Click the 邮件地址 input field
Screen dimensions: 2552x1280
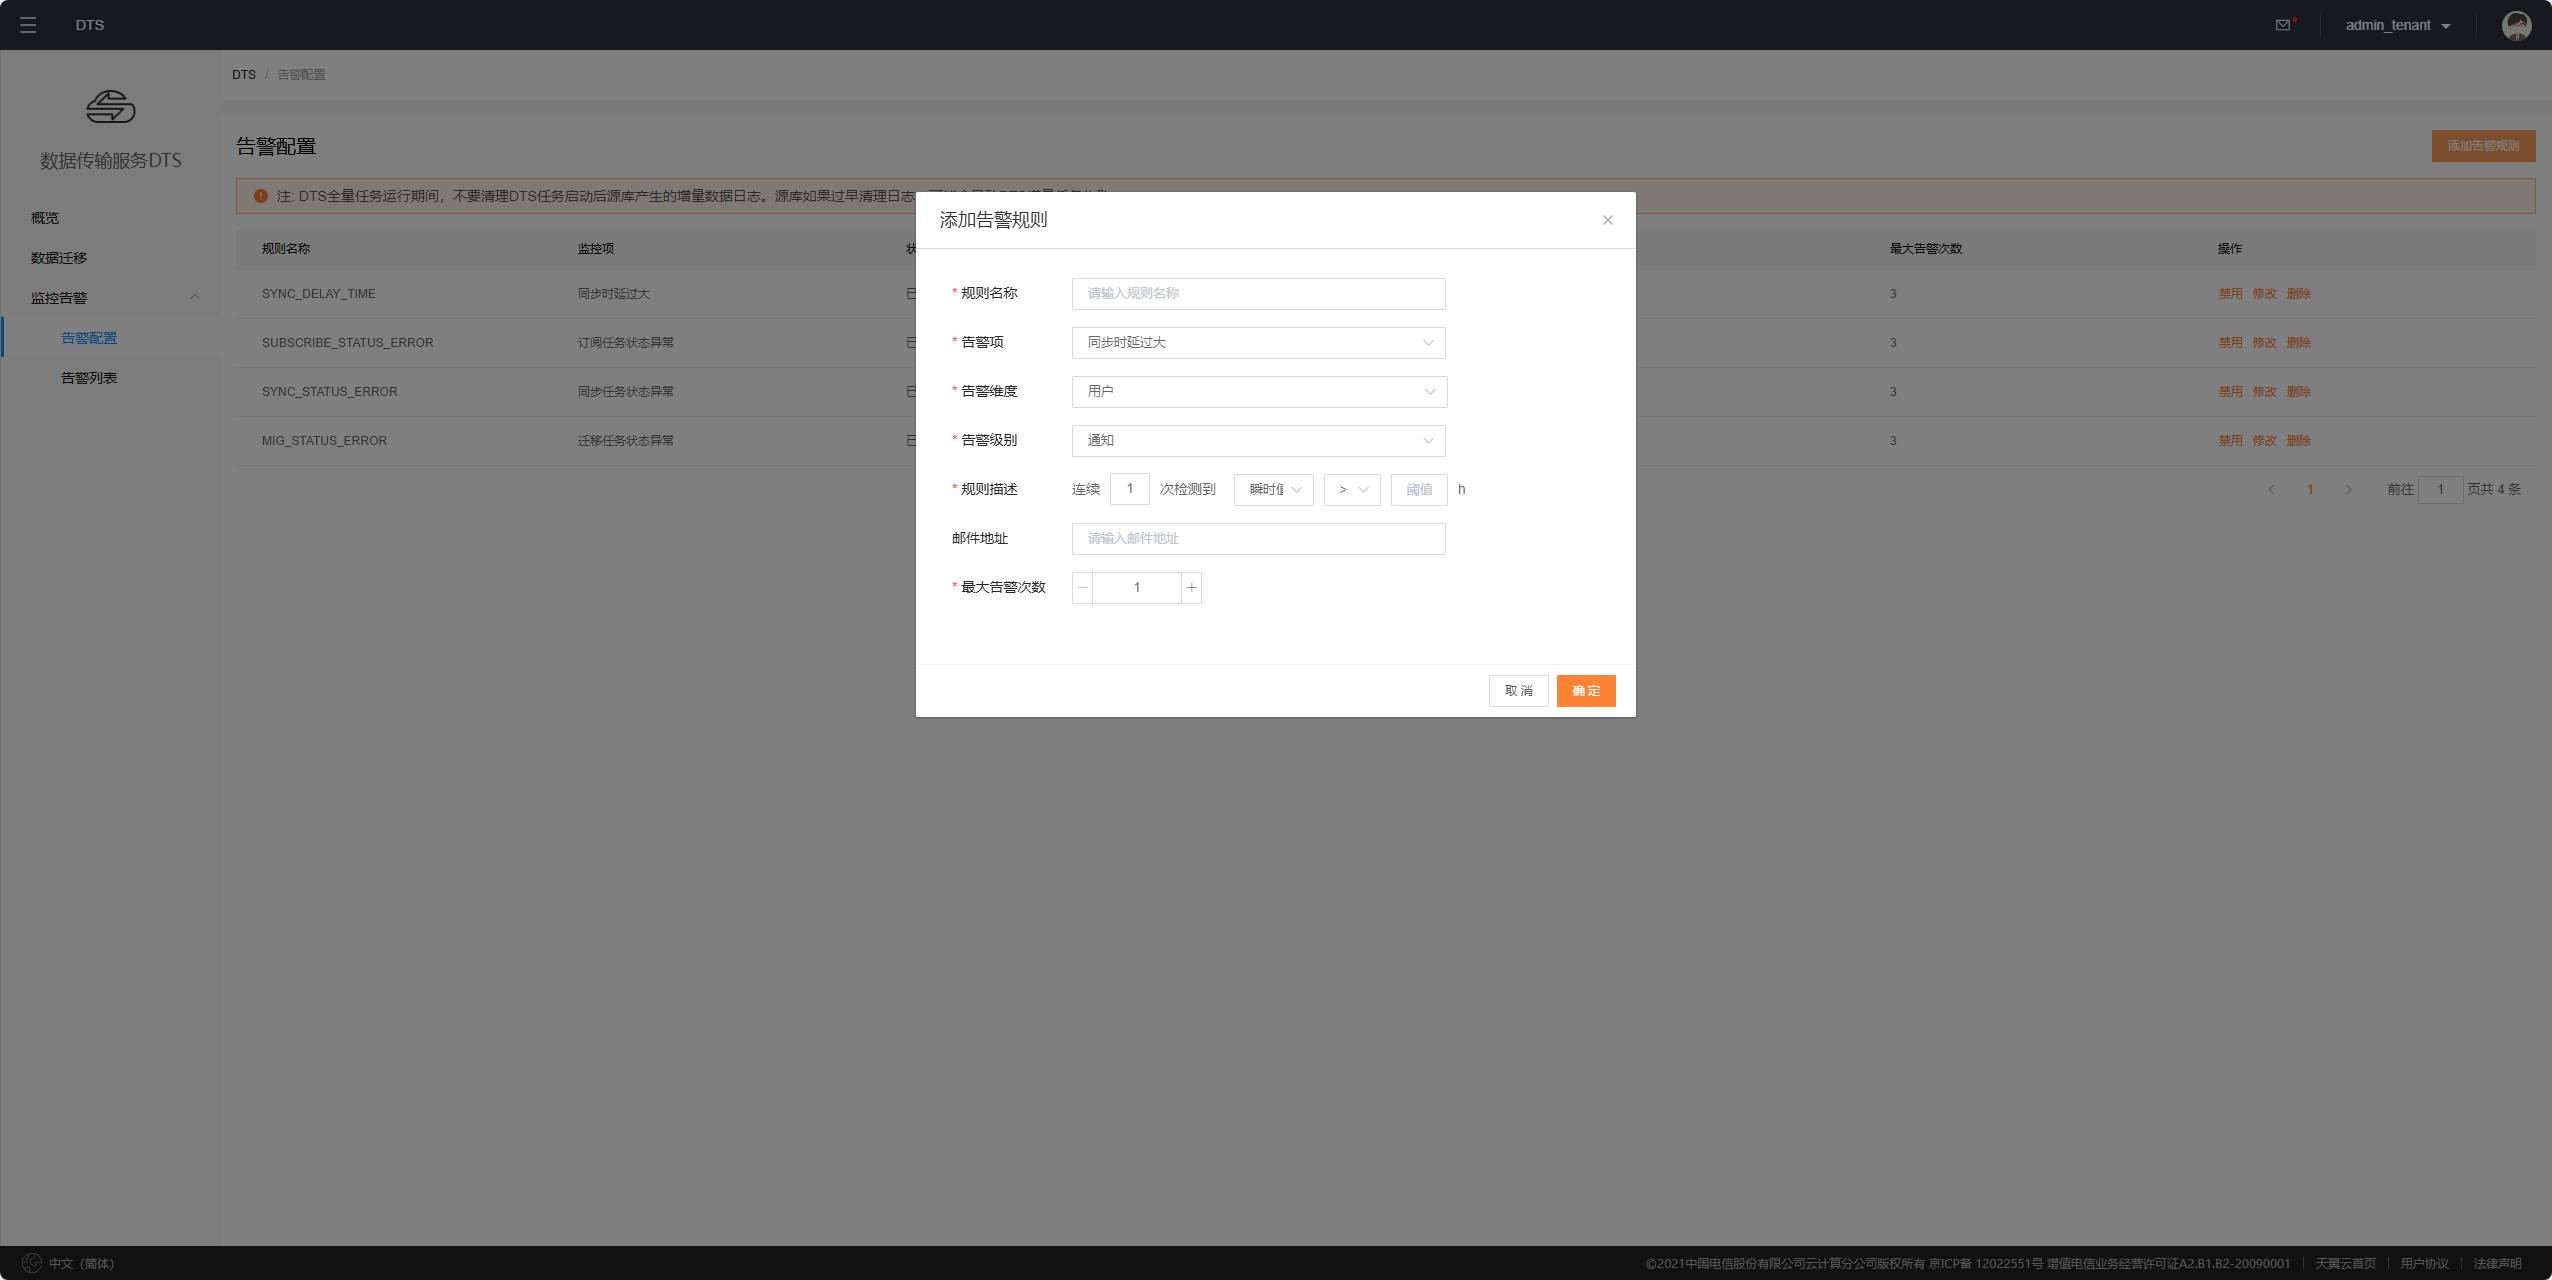1258,539
